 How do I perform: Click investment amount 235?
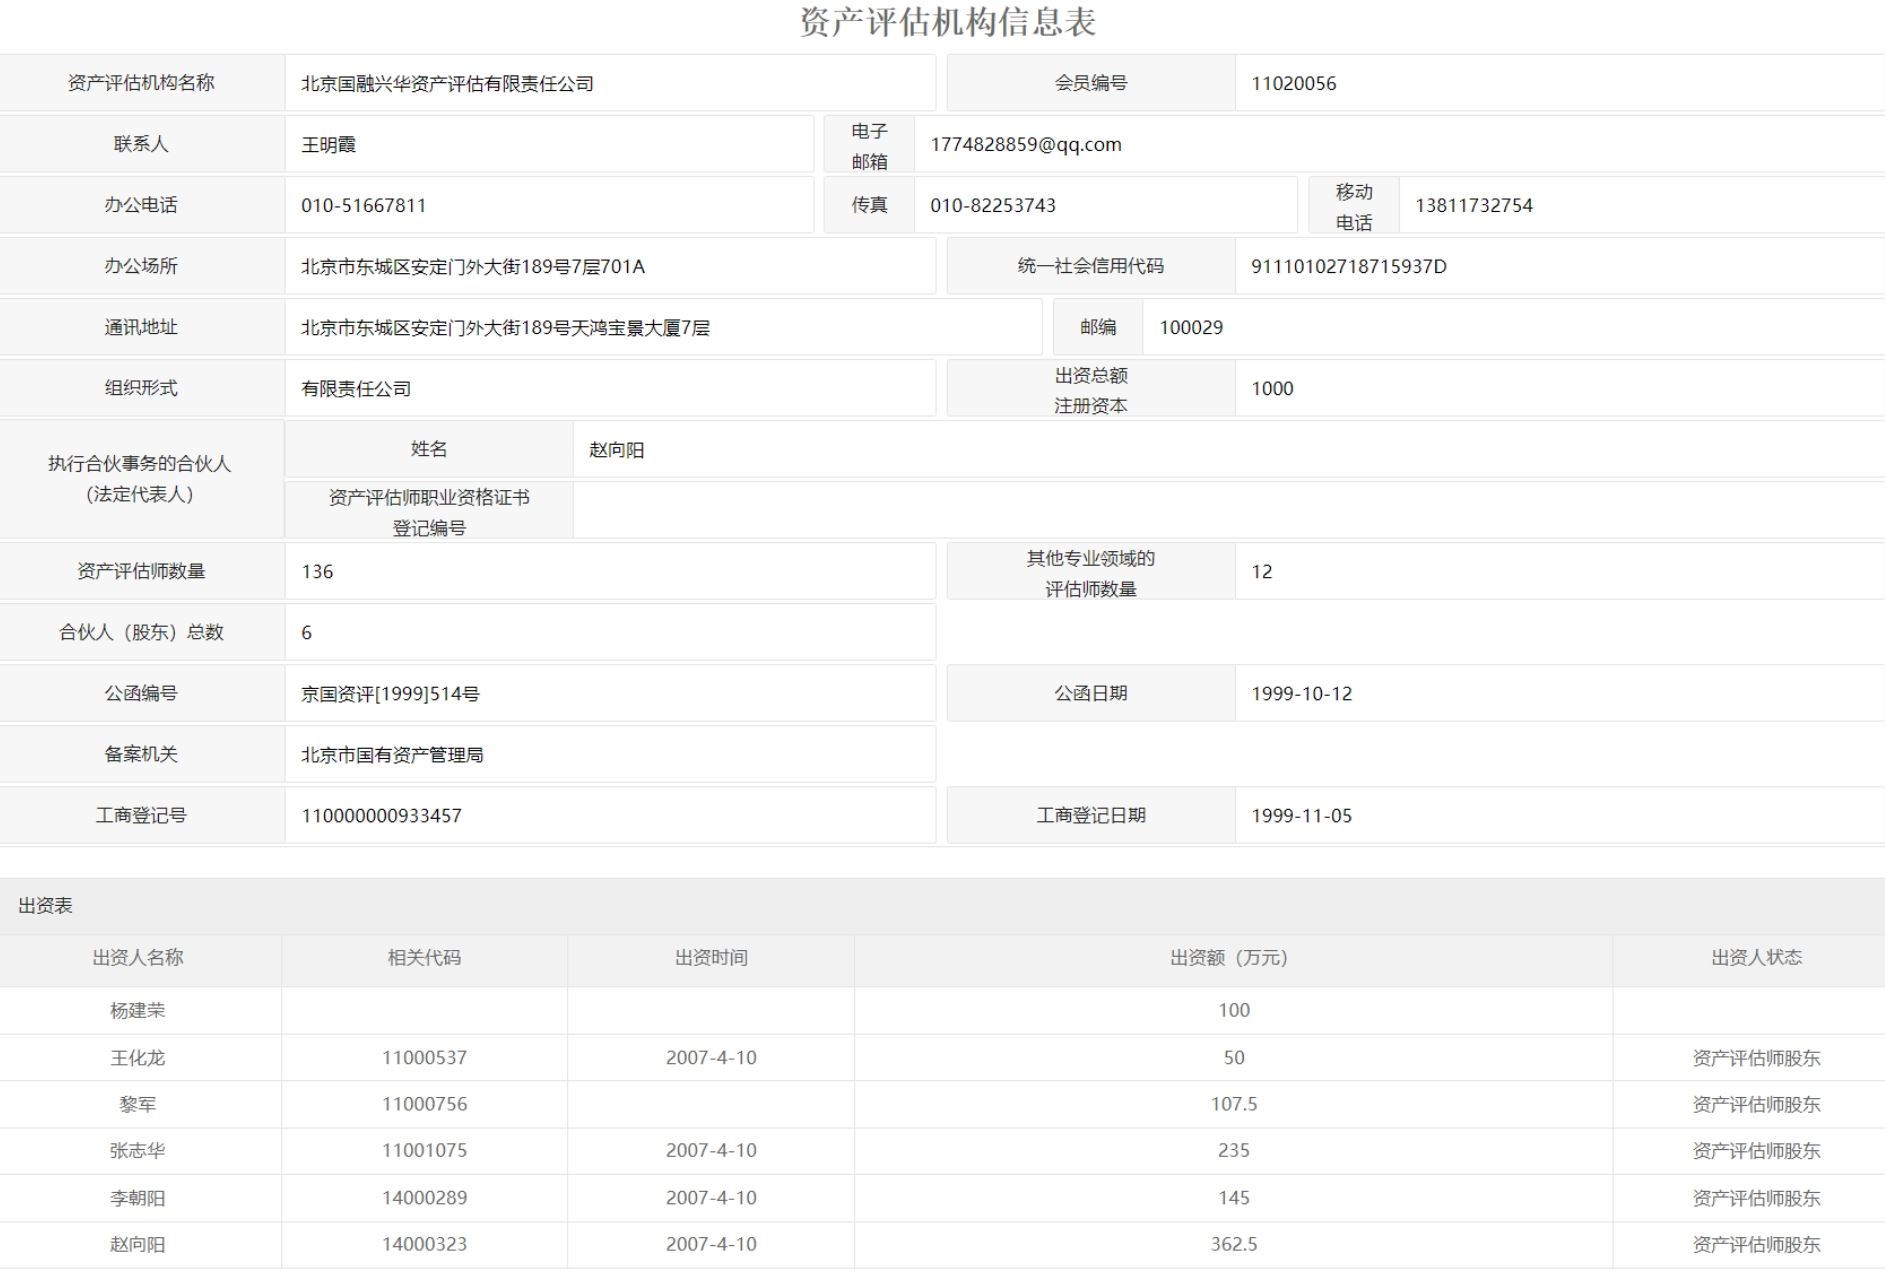click(1234, 1151)
